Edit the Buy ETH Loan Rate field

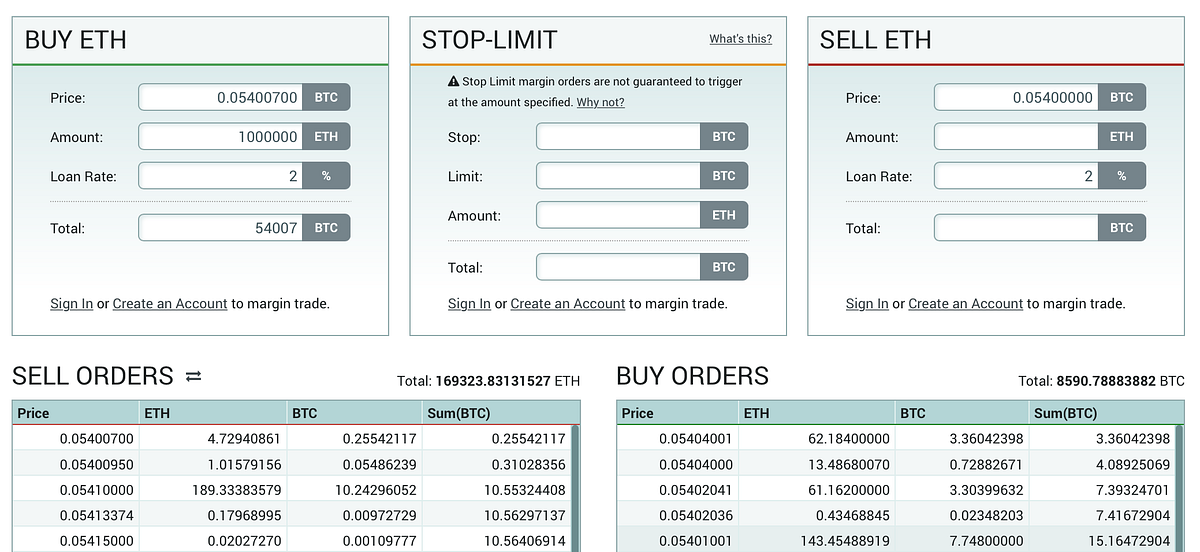220,176
